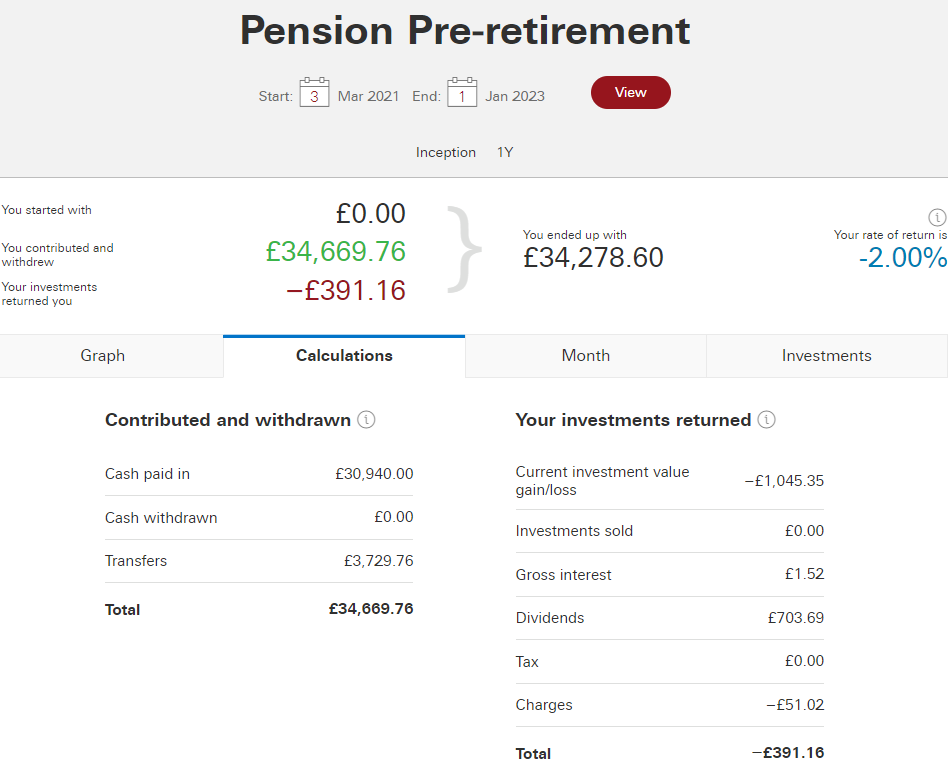Click the Jan 2023 end date text

[515, 96]
